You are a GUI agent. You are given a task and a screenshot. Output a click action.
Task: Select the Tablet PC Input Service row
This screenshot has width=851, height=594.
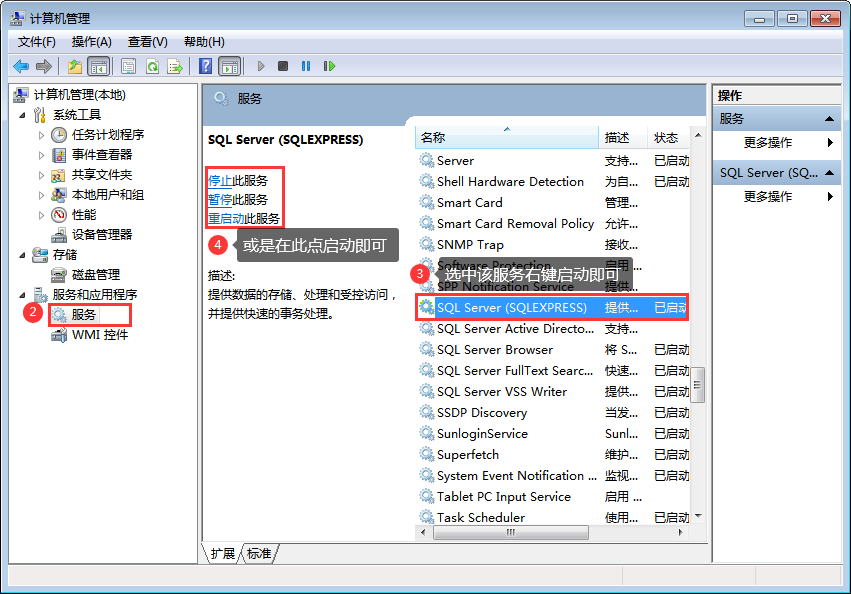pos(554,496)
